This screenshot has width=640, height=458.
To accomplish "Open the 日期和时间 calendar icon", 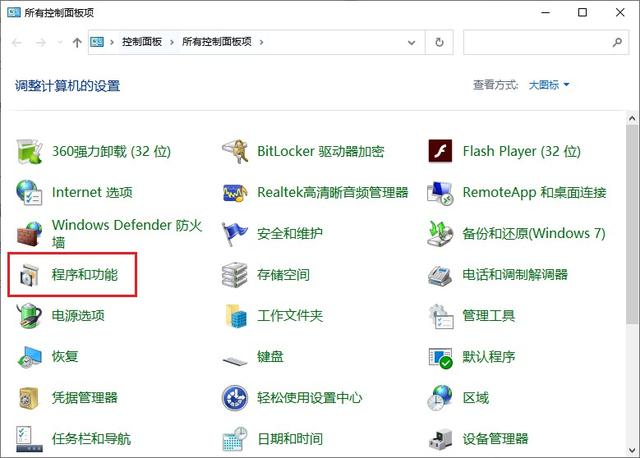I will (235, 439).
